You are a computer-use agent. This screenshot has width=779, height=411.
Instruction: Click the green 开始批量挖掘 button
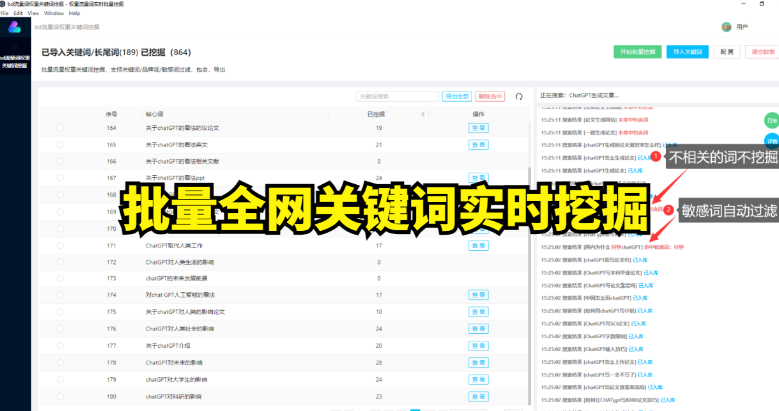click(x=638, y=51)
